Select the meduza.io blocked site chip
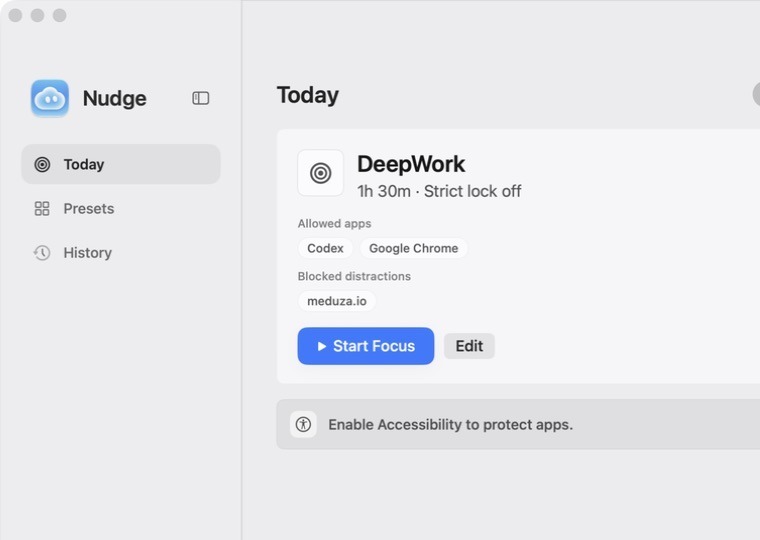This screenshot has height=540, width=760. coord(337,301)
